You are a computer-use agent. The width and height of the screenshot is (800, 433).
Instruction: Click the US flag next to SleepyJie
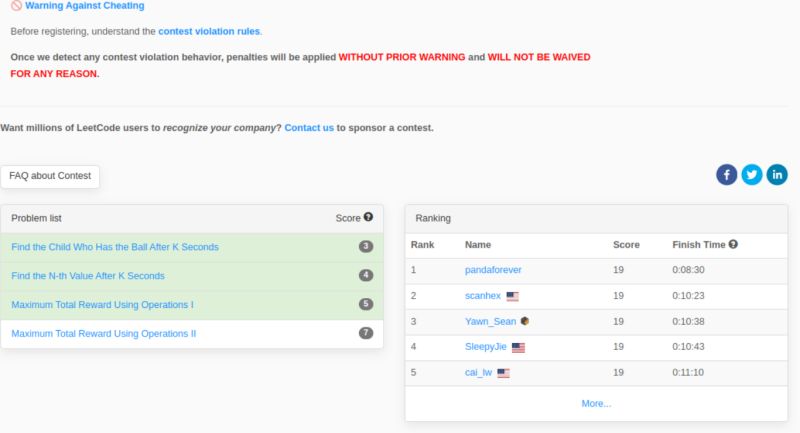coord(518,347)
